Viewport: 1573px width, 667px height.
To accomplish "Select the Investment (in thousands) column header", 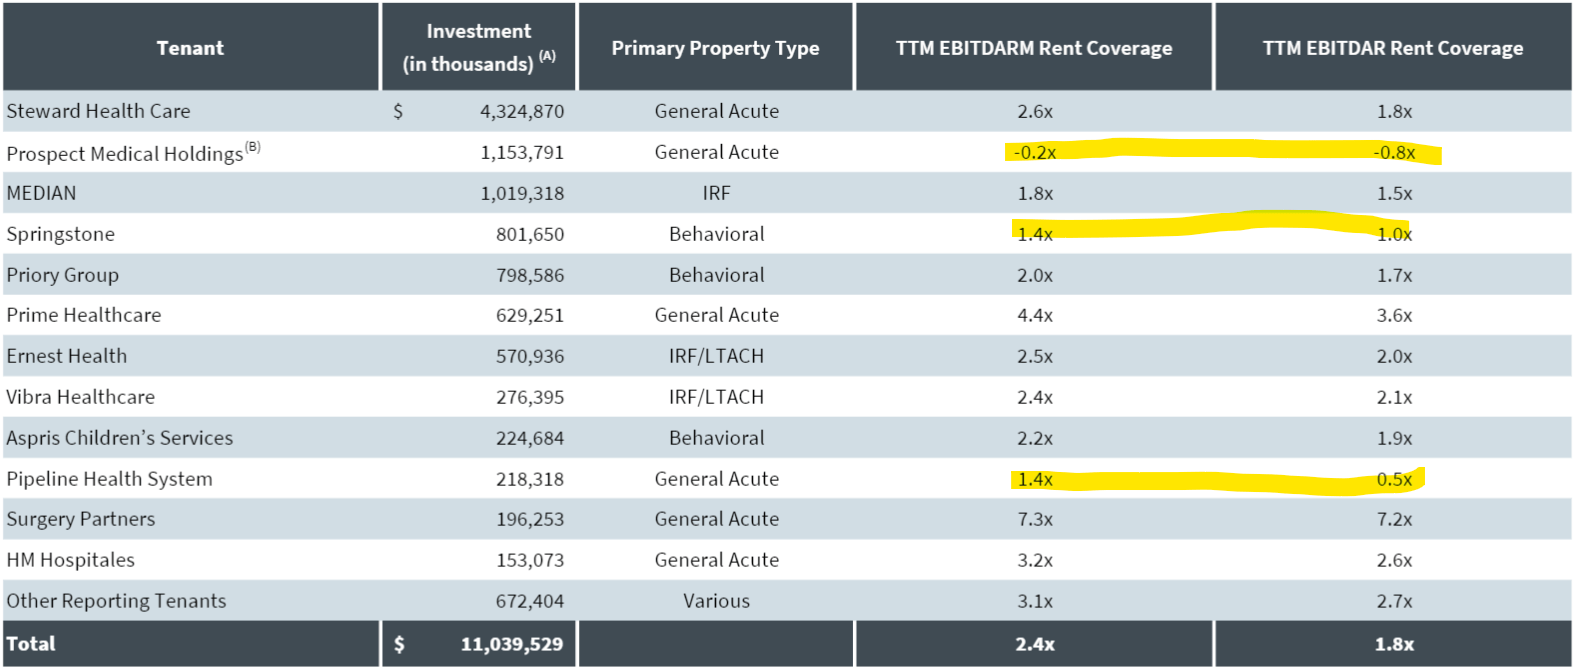I will 479,47.
